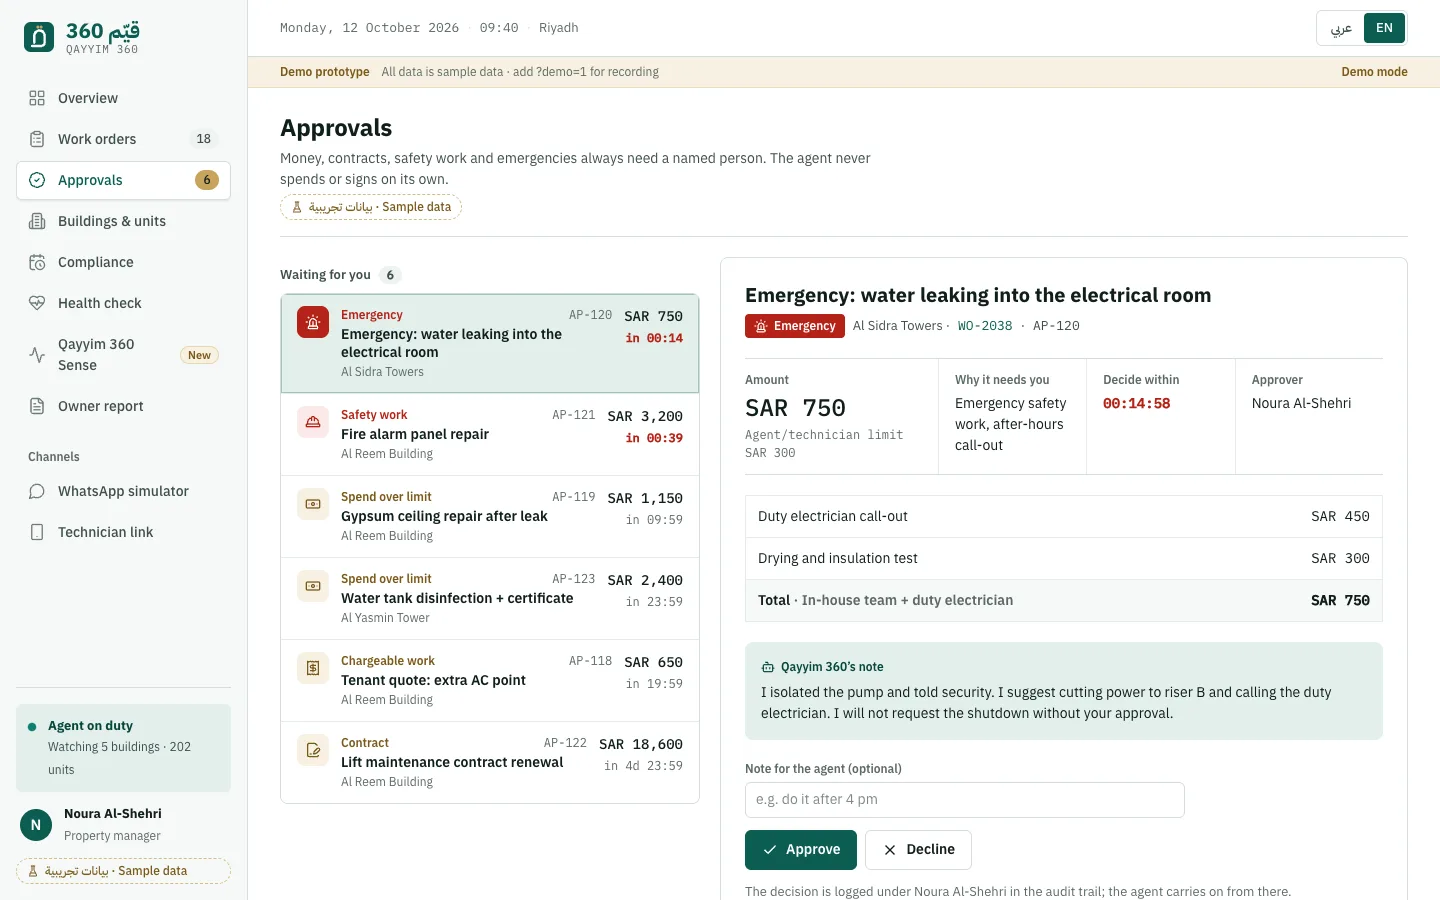Viewport: 1440px width, 900px height.
Task: Click the Approvals check-circle icon
Action: (x=37, y=180)
